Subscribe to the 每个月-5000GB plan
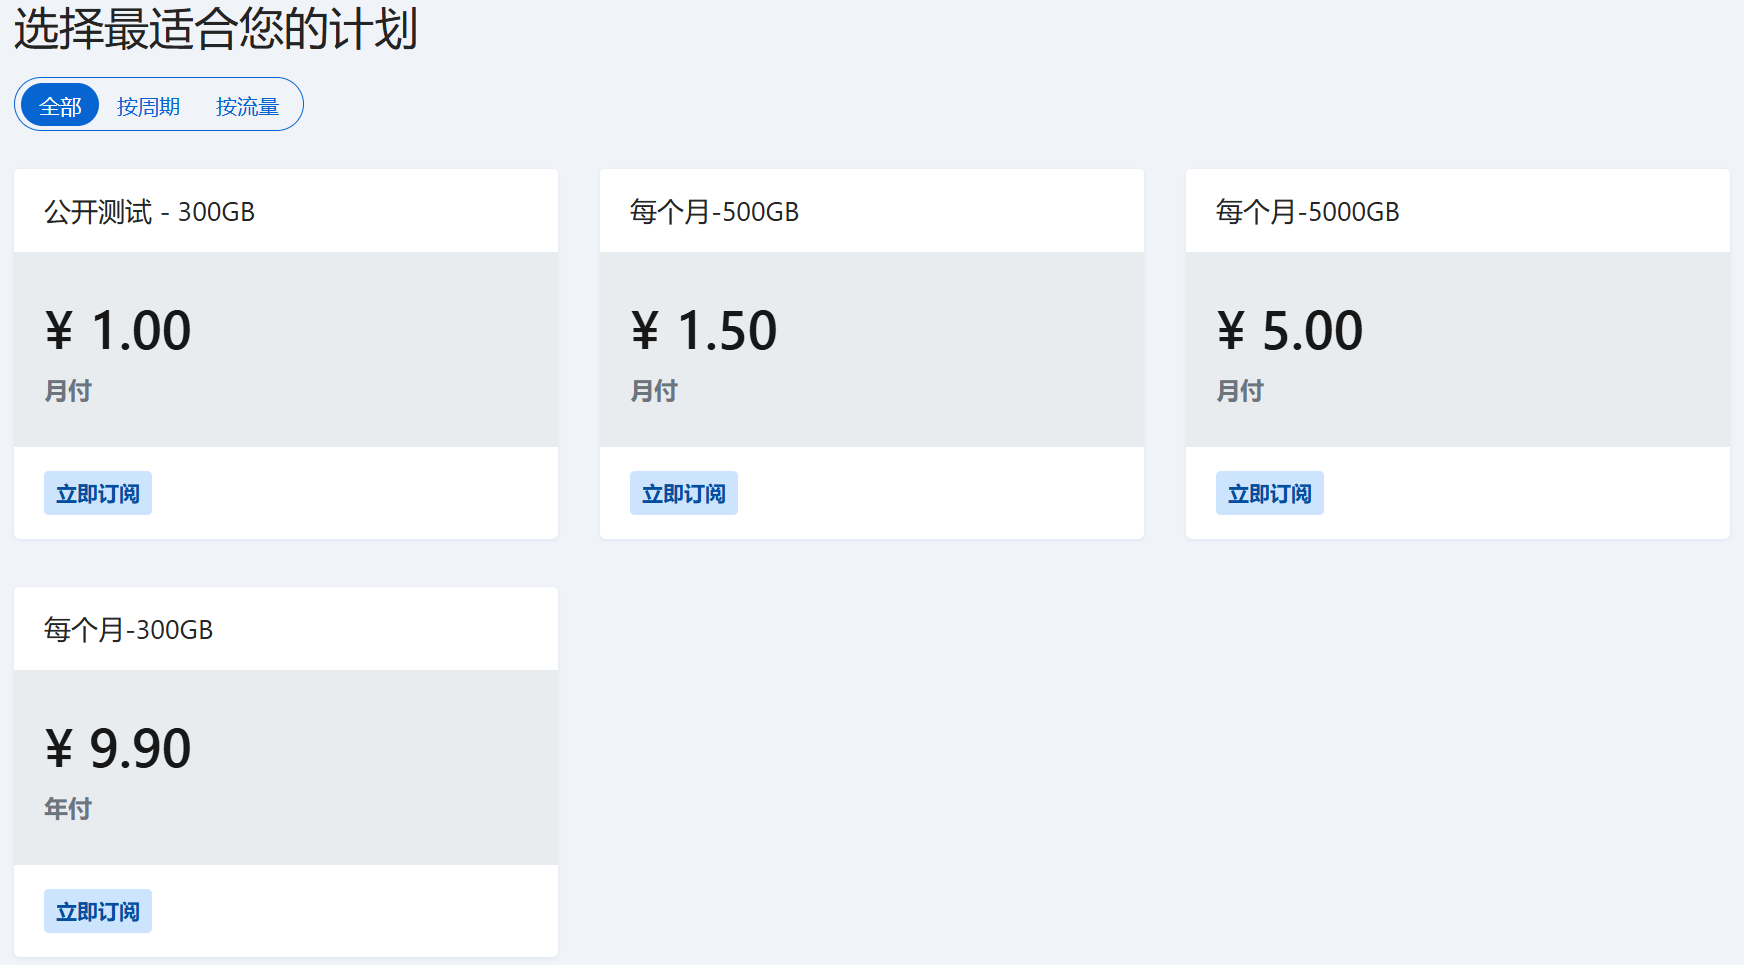 1270,493
